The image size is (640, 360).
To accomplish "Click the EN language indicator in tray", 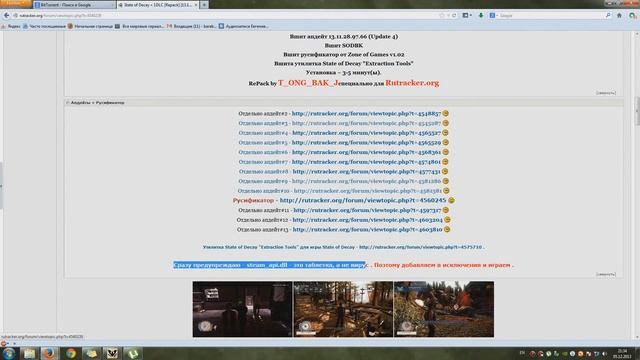I will [x=522, y=353].
